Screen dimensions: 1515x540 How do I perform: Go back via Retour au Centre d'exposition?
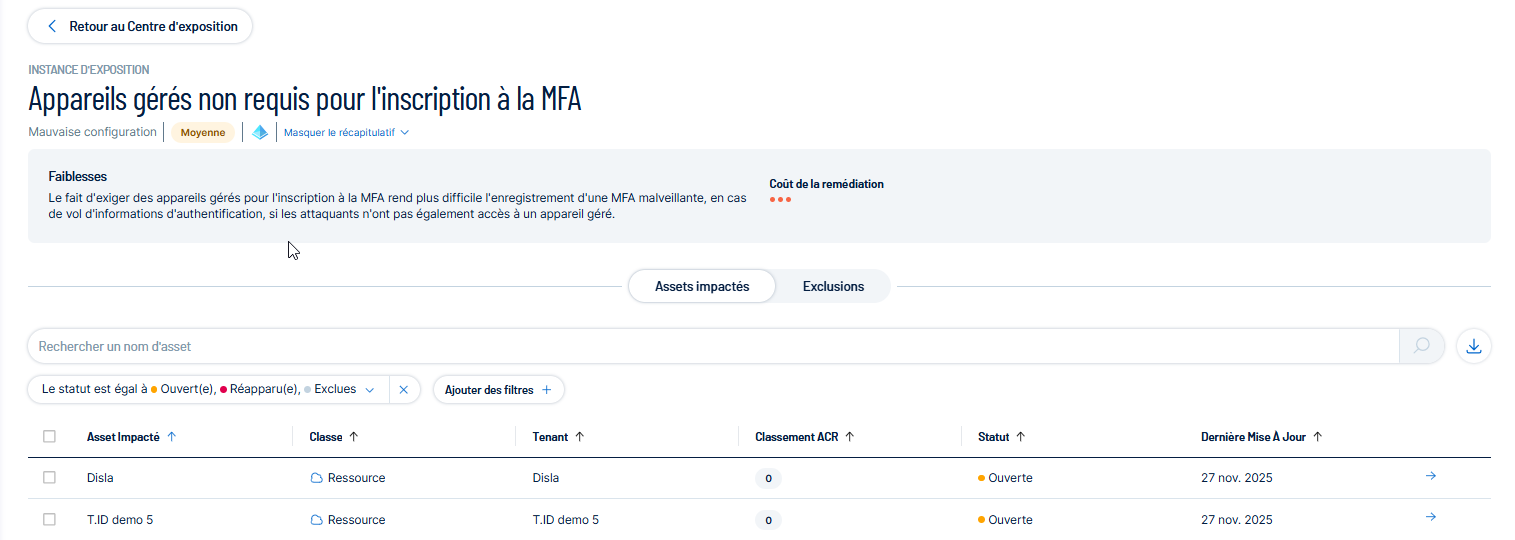[140, 27]
